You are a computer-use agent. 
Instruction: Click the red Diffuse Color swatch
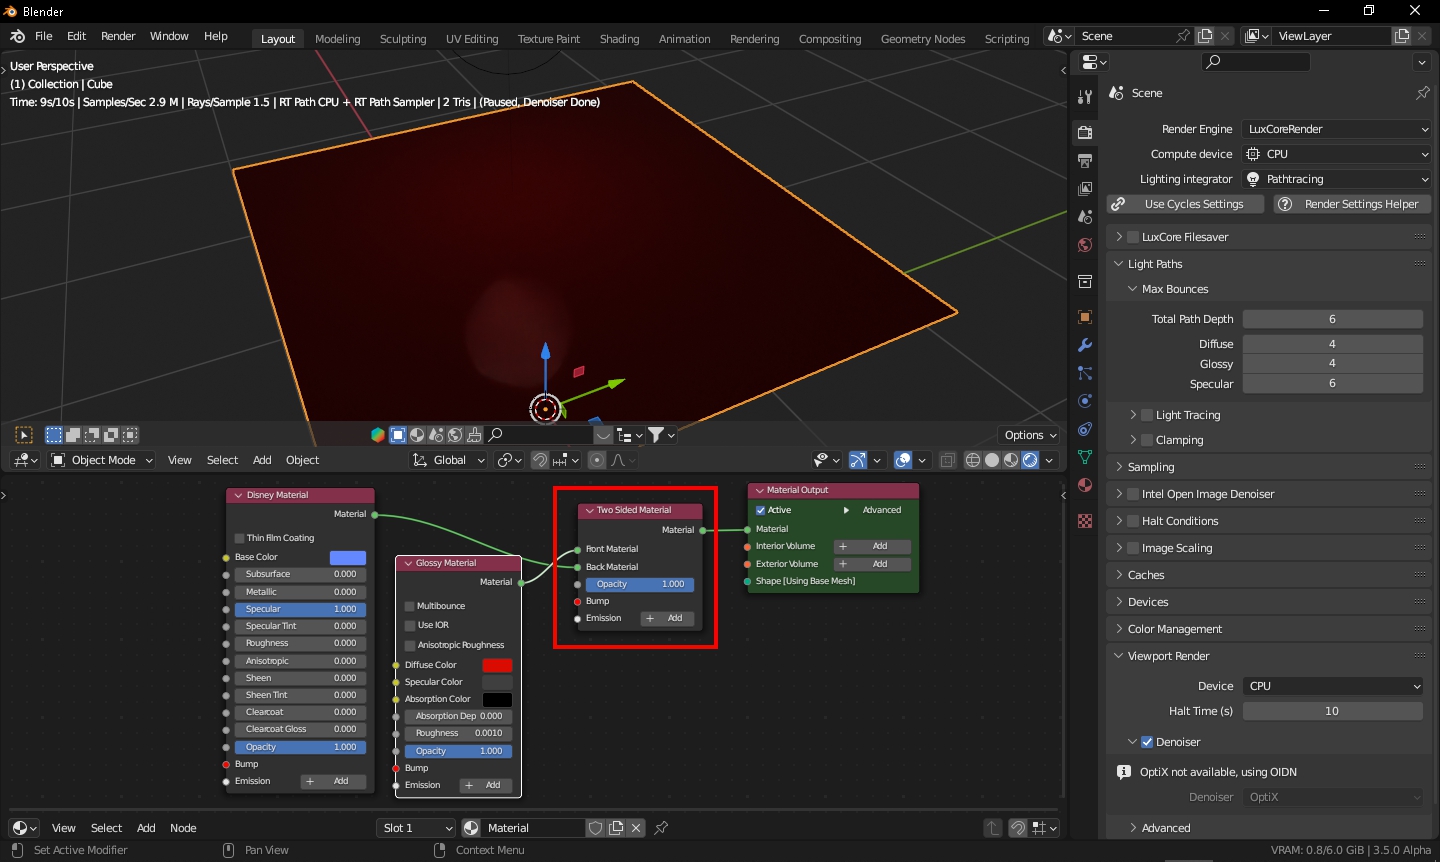(497, 665)
